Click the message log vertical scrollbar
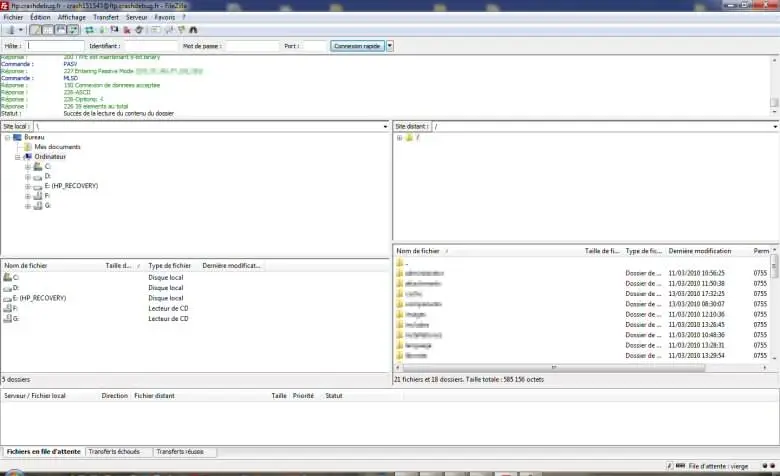This screenshot has width=780, height=476. tap(774, 85)
